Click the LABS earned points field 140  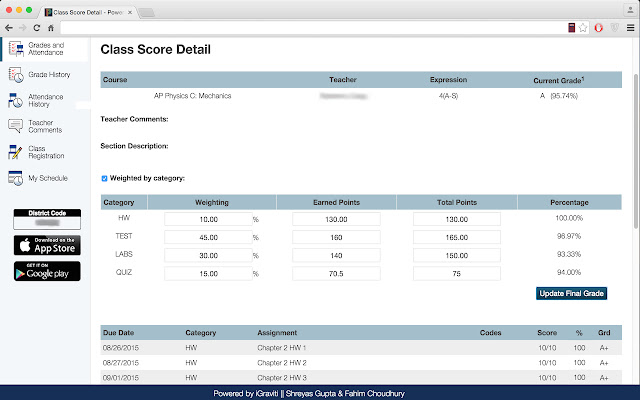[x=336, y=256]
